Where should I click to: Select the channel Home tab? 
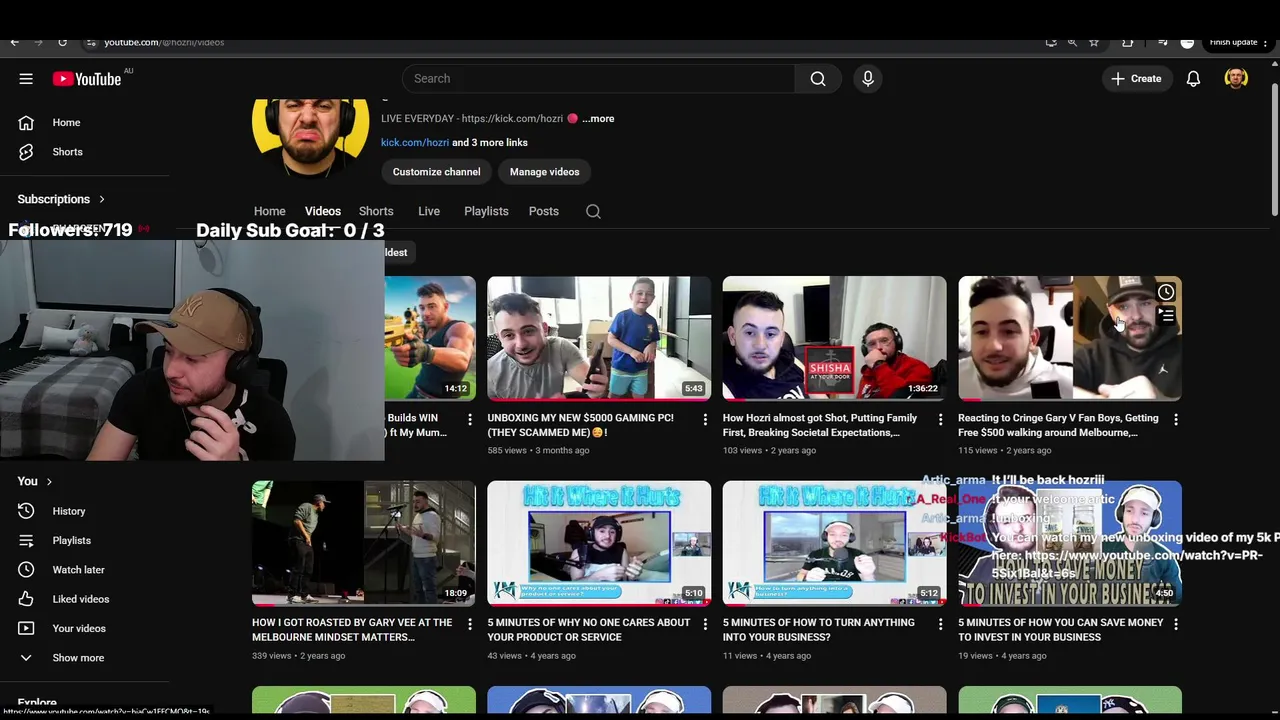point(269,211)
